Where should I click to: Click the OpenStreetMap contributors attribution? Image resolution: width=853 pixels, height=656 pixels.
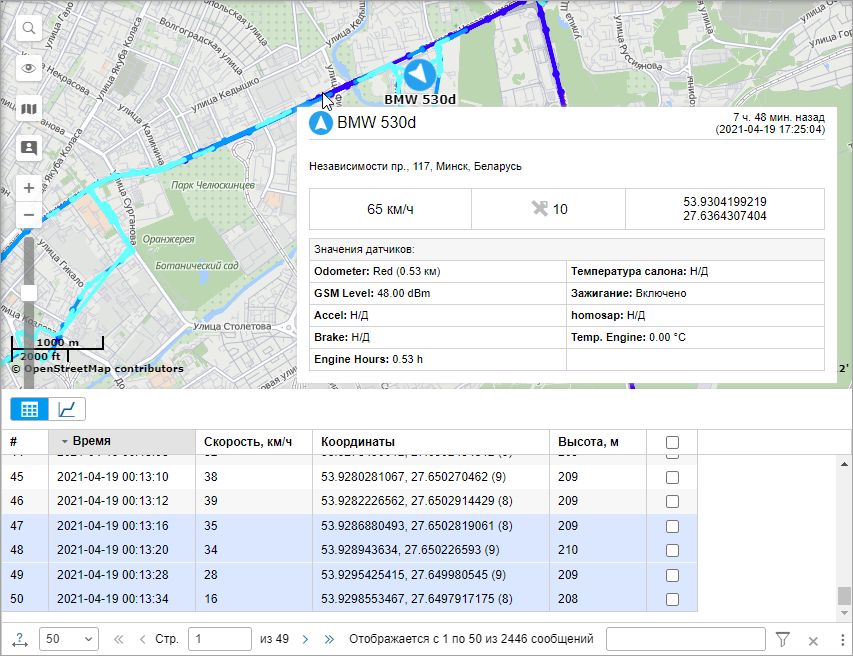click(x=97, y=369)
